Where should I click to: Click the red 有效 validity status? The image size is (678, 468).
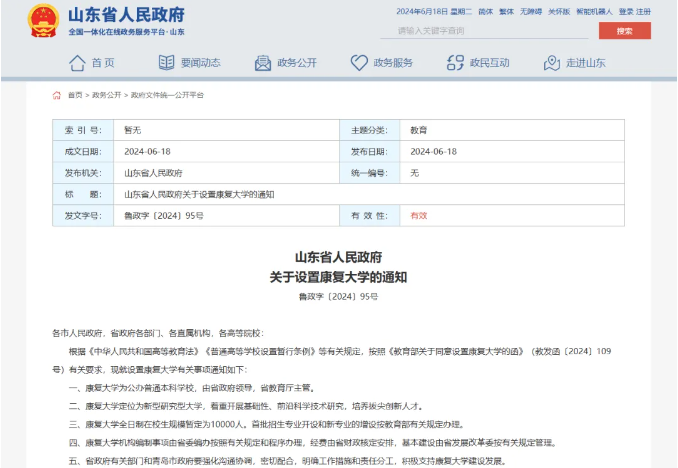tap(419, 216)
